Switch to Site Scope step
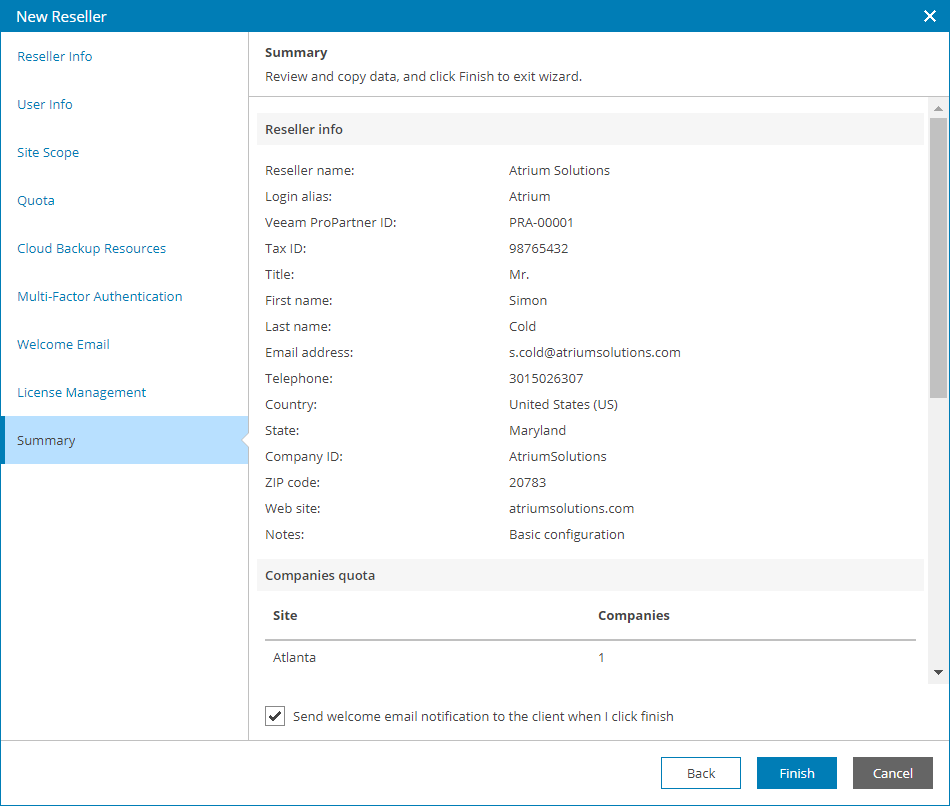This screenshot has width=950, height=806. tap(48, 152)
